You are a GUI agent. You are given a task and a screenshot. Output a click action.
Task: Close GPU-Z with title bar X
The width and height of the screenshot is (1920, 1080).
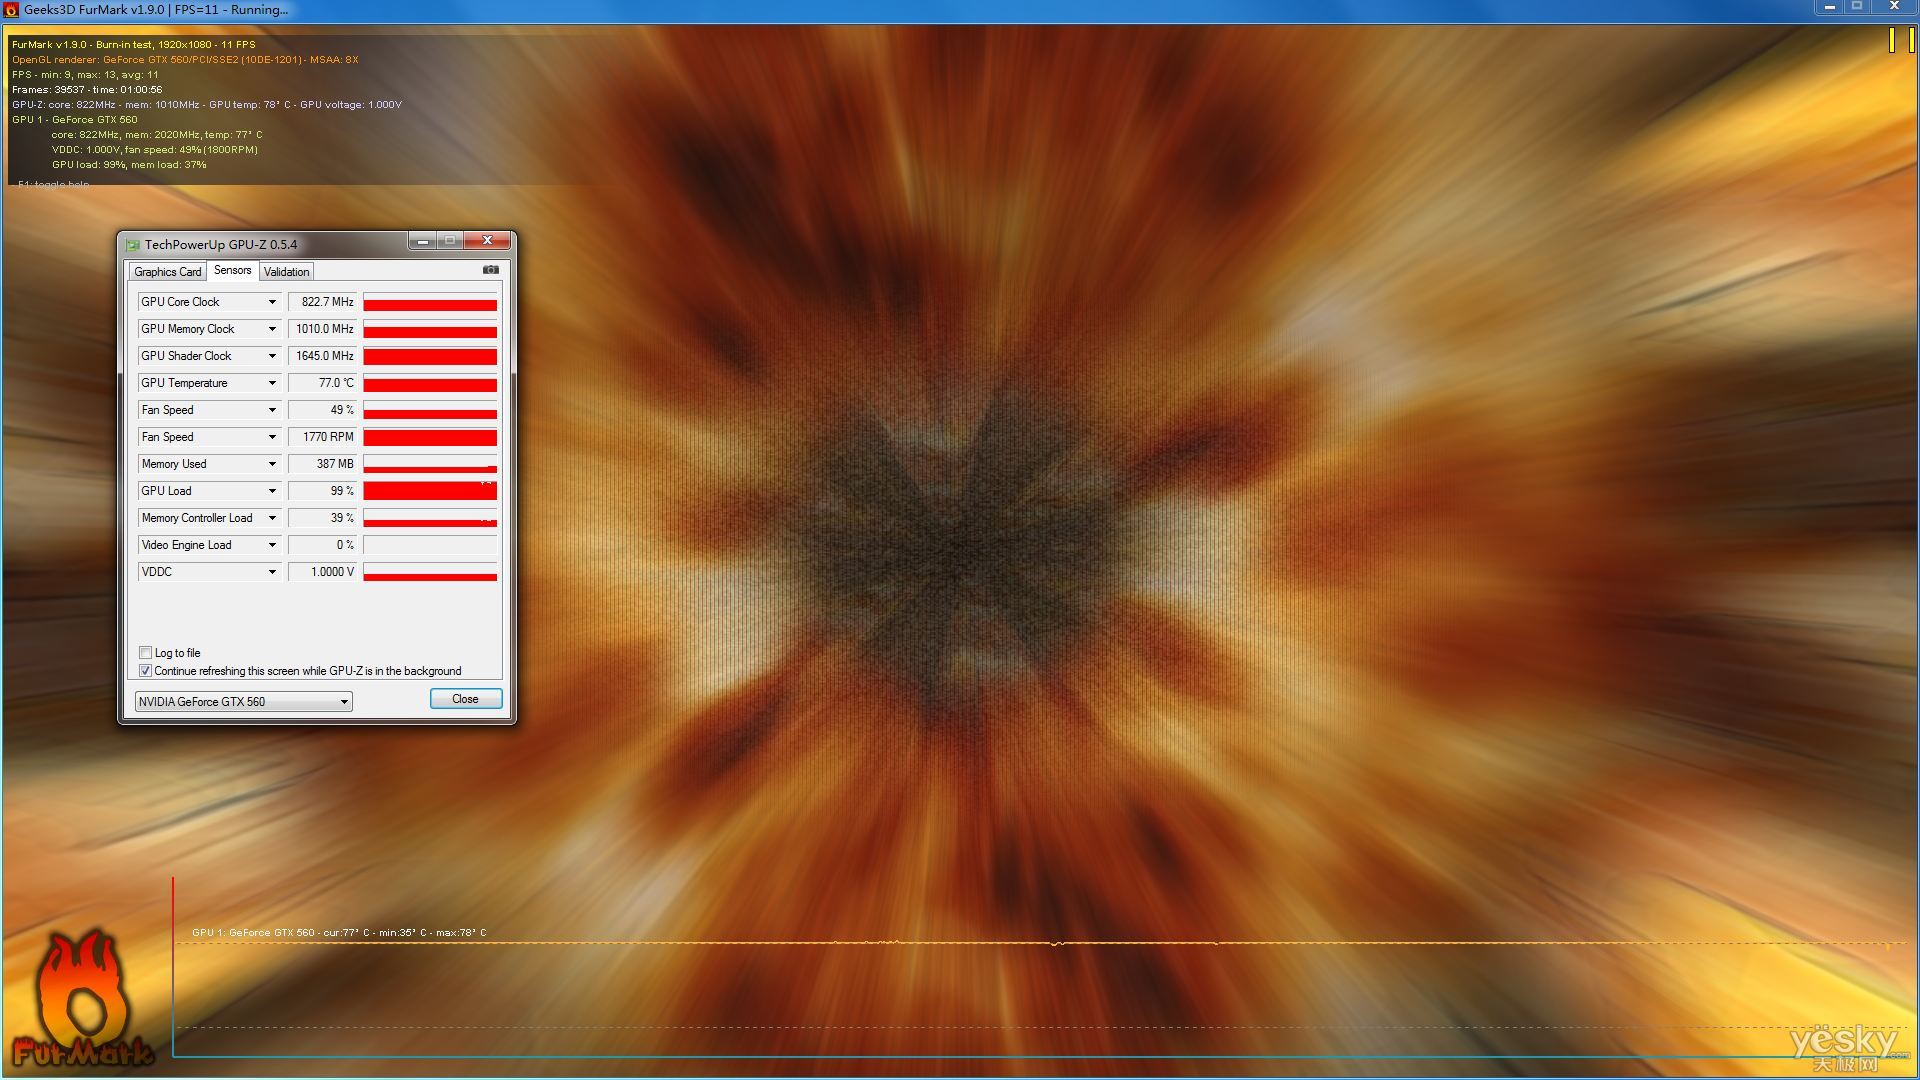tap(488, 241)
